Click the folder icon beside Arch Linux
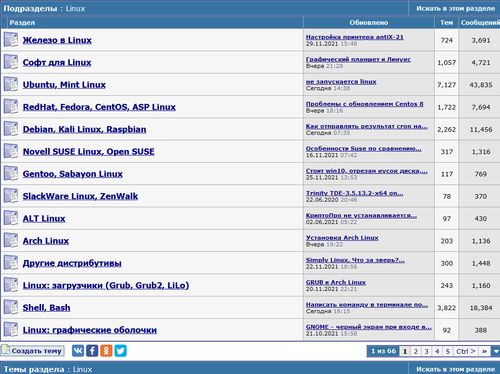The image size is (500, 374). click(x=11, y=240)
